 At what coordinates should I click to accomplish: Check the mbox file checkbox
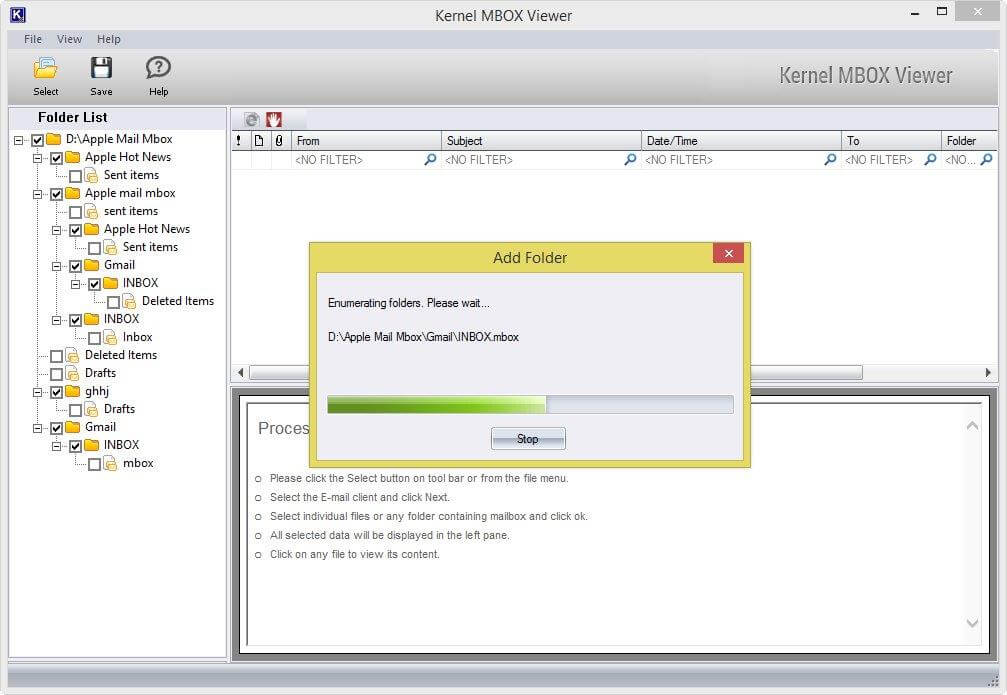(x=94, y=464)
